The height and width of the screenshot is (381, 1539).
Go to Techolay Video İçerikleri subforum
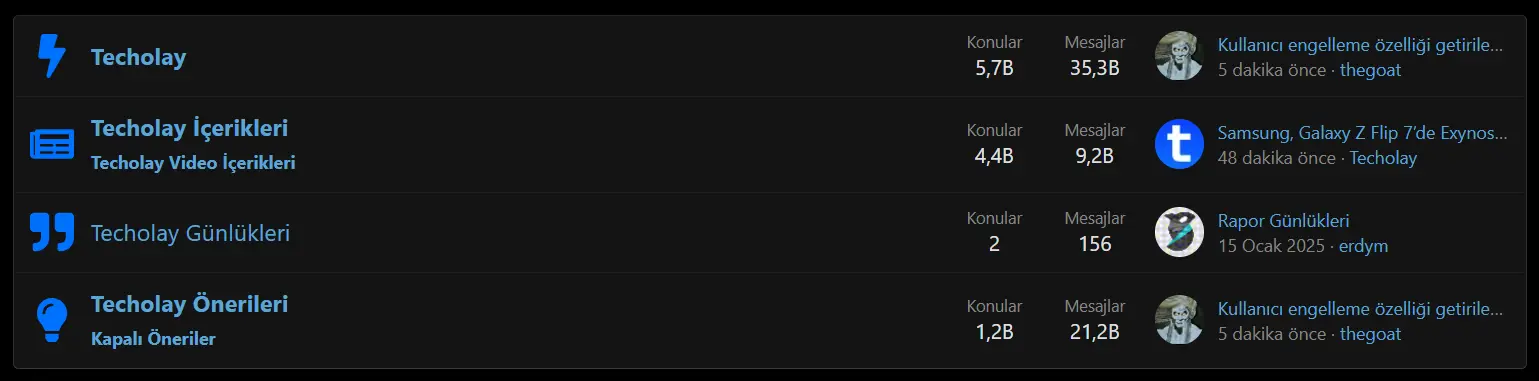tap(193, 163)
